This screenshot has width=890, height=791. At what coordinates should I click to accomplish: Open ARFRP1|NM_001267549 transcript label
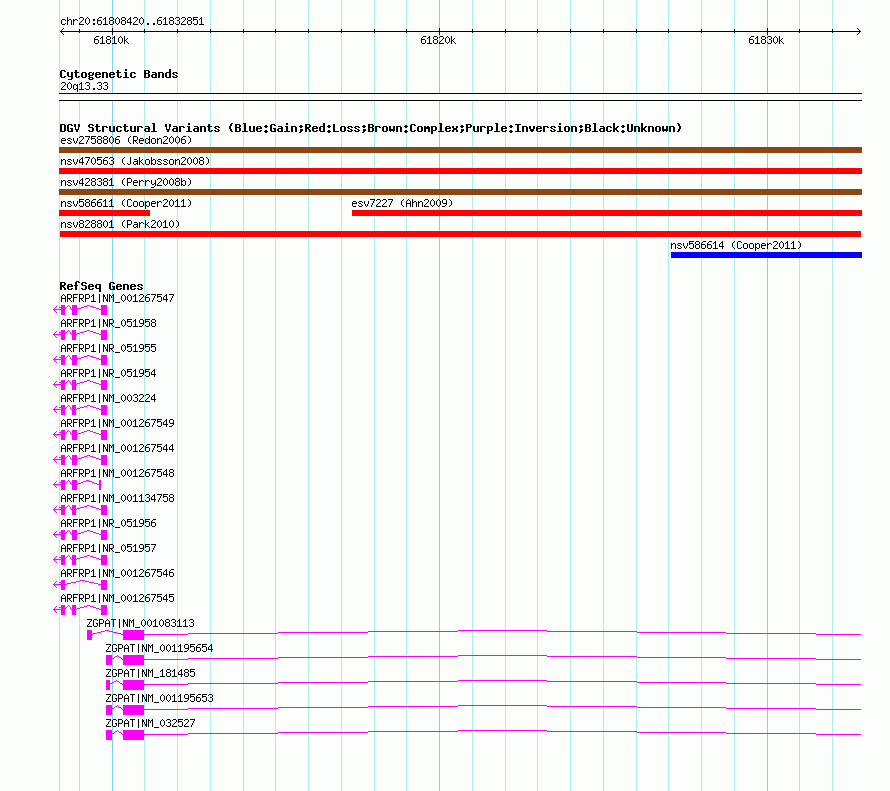[117, 423]
